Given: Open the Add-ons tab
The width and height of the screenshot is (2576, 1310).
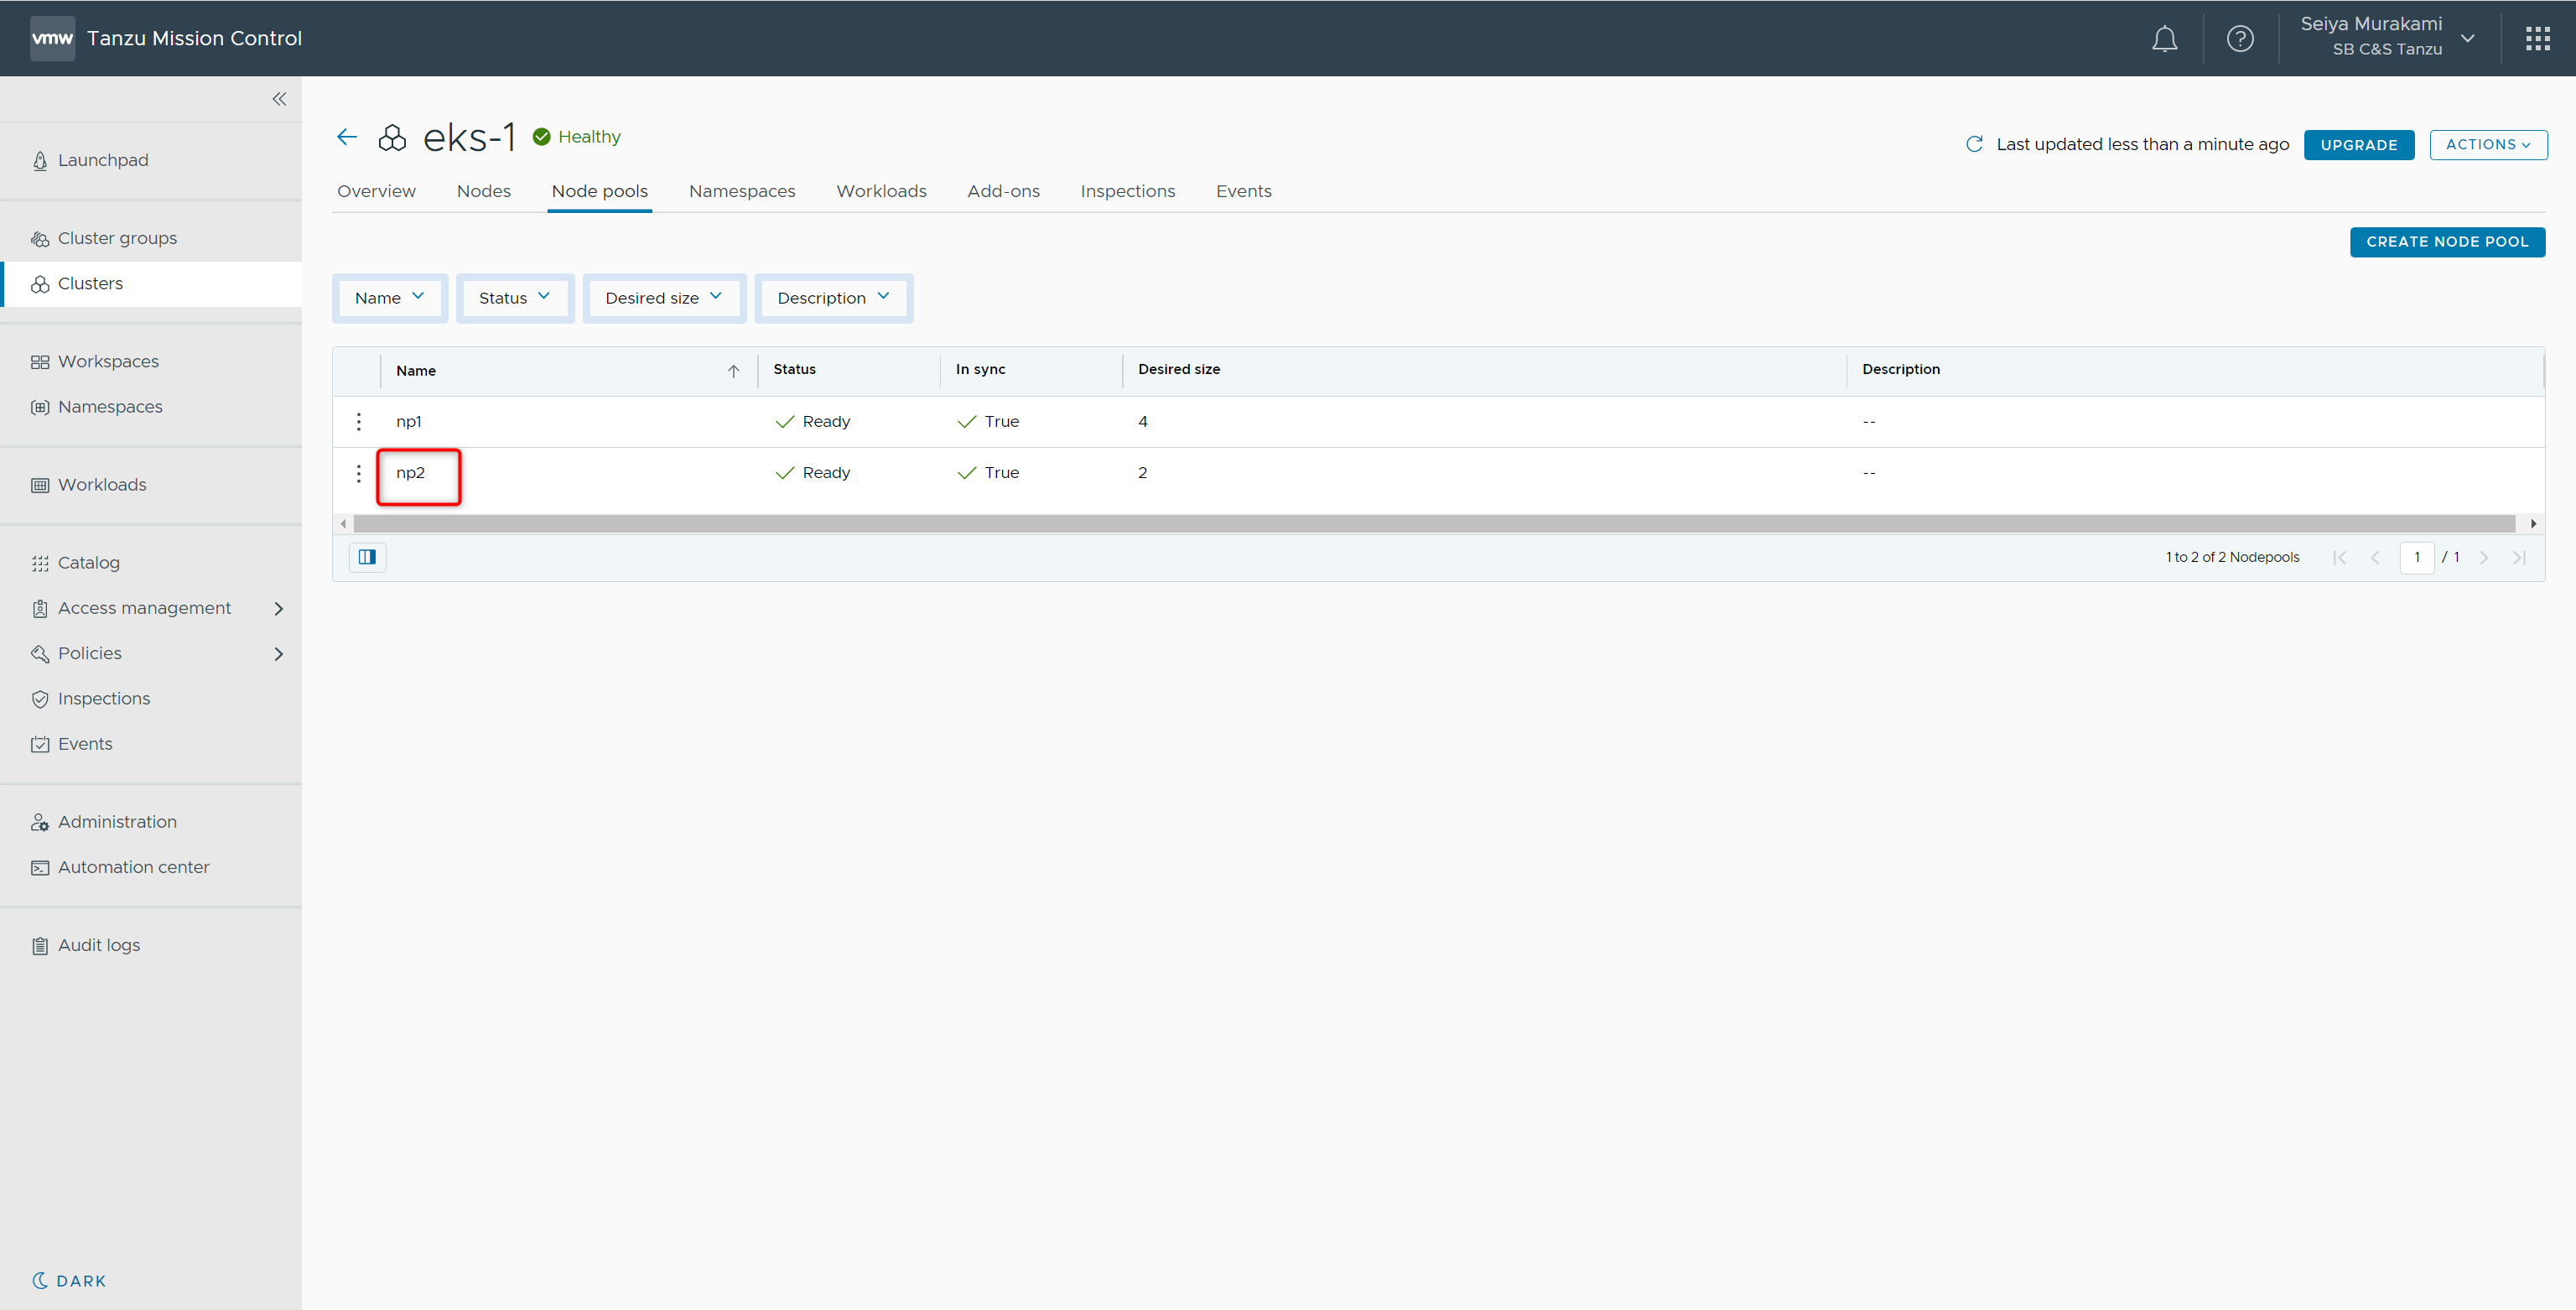Looking at the screenshot, I should [1003, 191].
